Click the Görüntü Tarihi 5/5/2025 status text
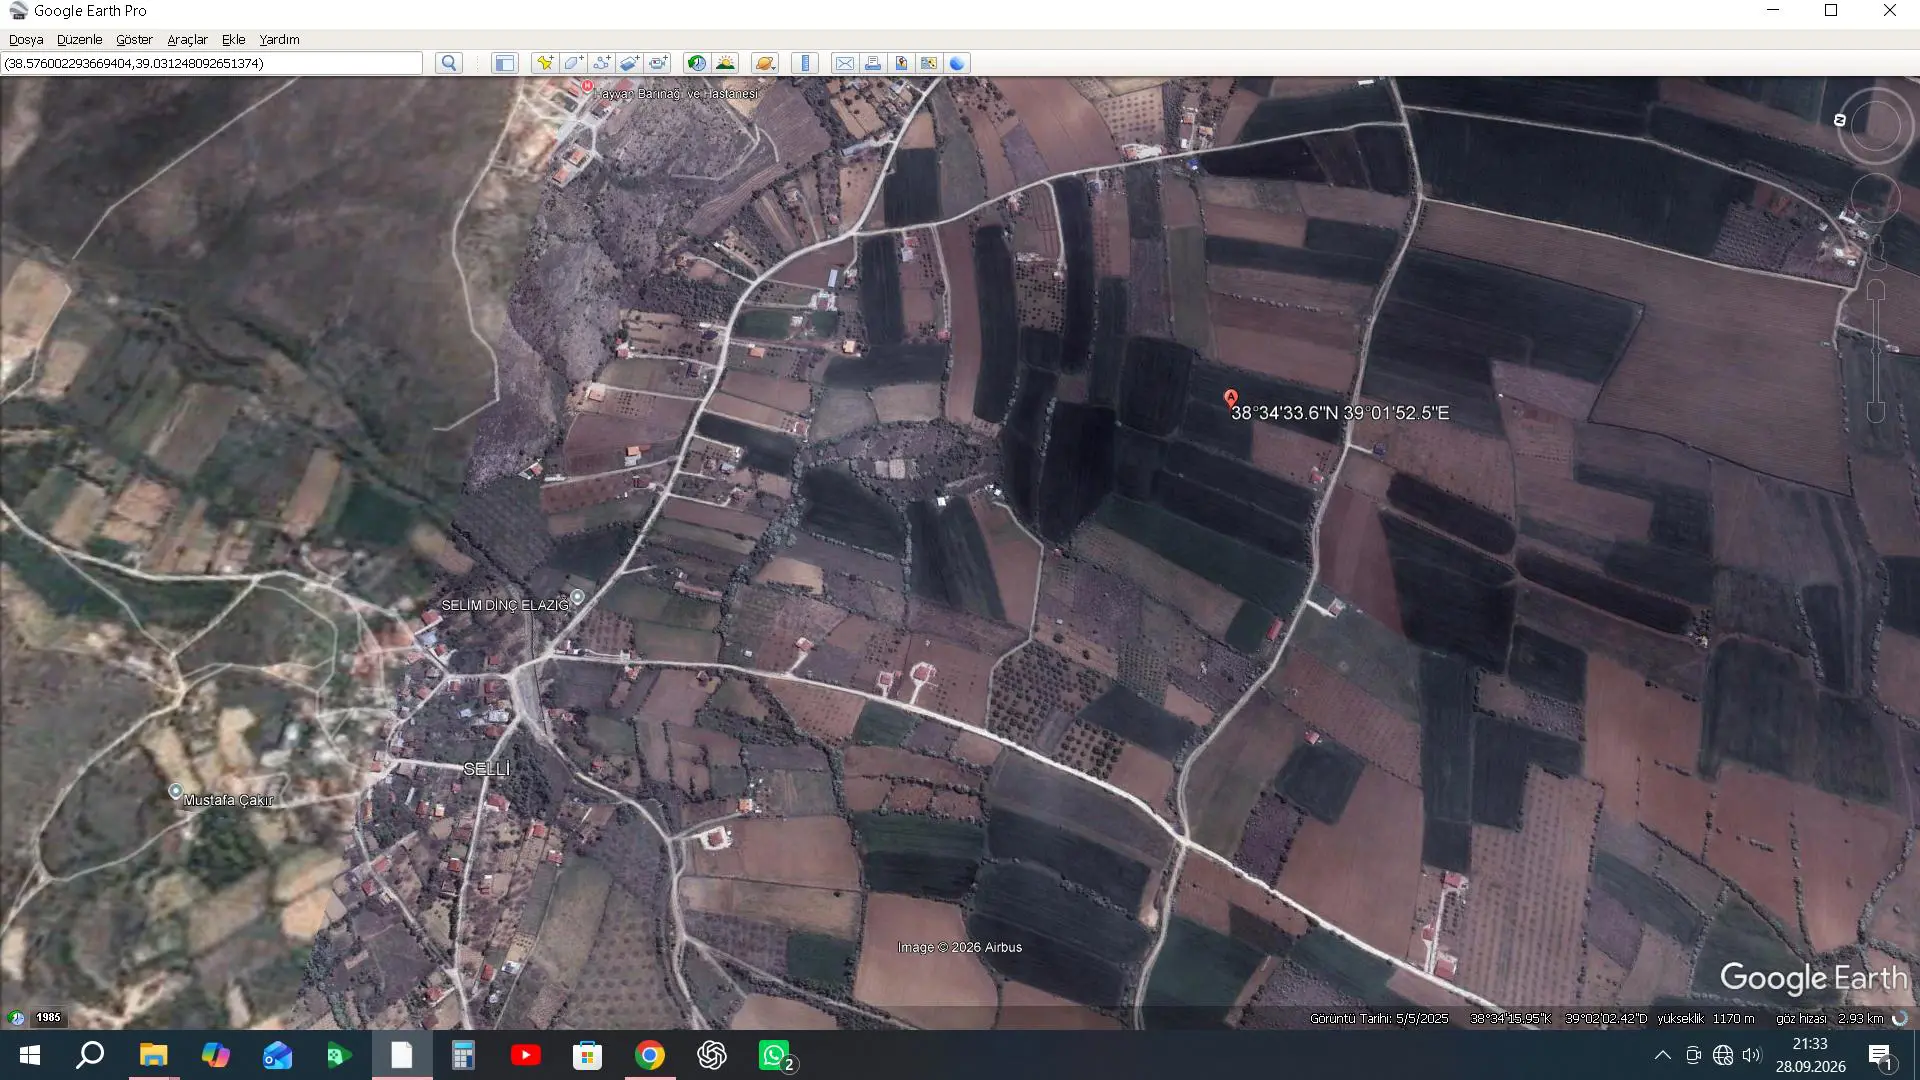The width and height of the screenshot is (1920, 1080). click(x=1379, y=1019)
